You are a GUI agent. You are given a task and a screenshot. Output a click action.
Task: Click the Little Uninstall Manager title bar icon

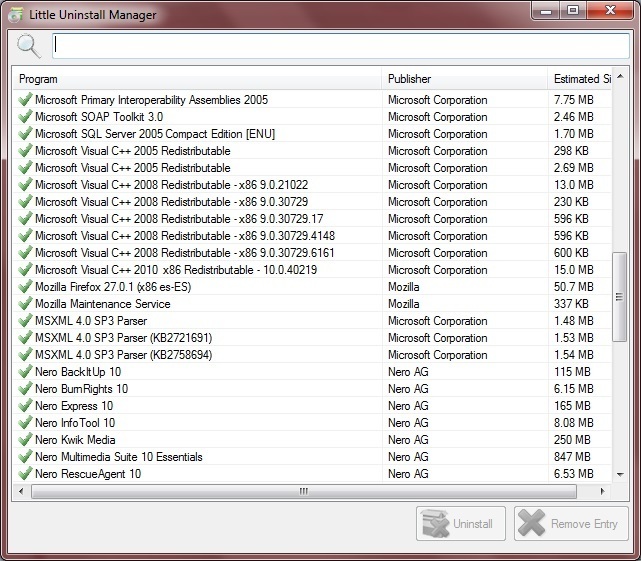click(x=16, y=15)
